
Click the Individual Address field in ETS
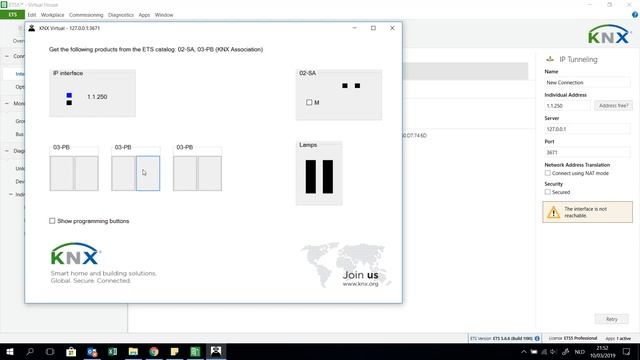click(x=567, y=106)
